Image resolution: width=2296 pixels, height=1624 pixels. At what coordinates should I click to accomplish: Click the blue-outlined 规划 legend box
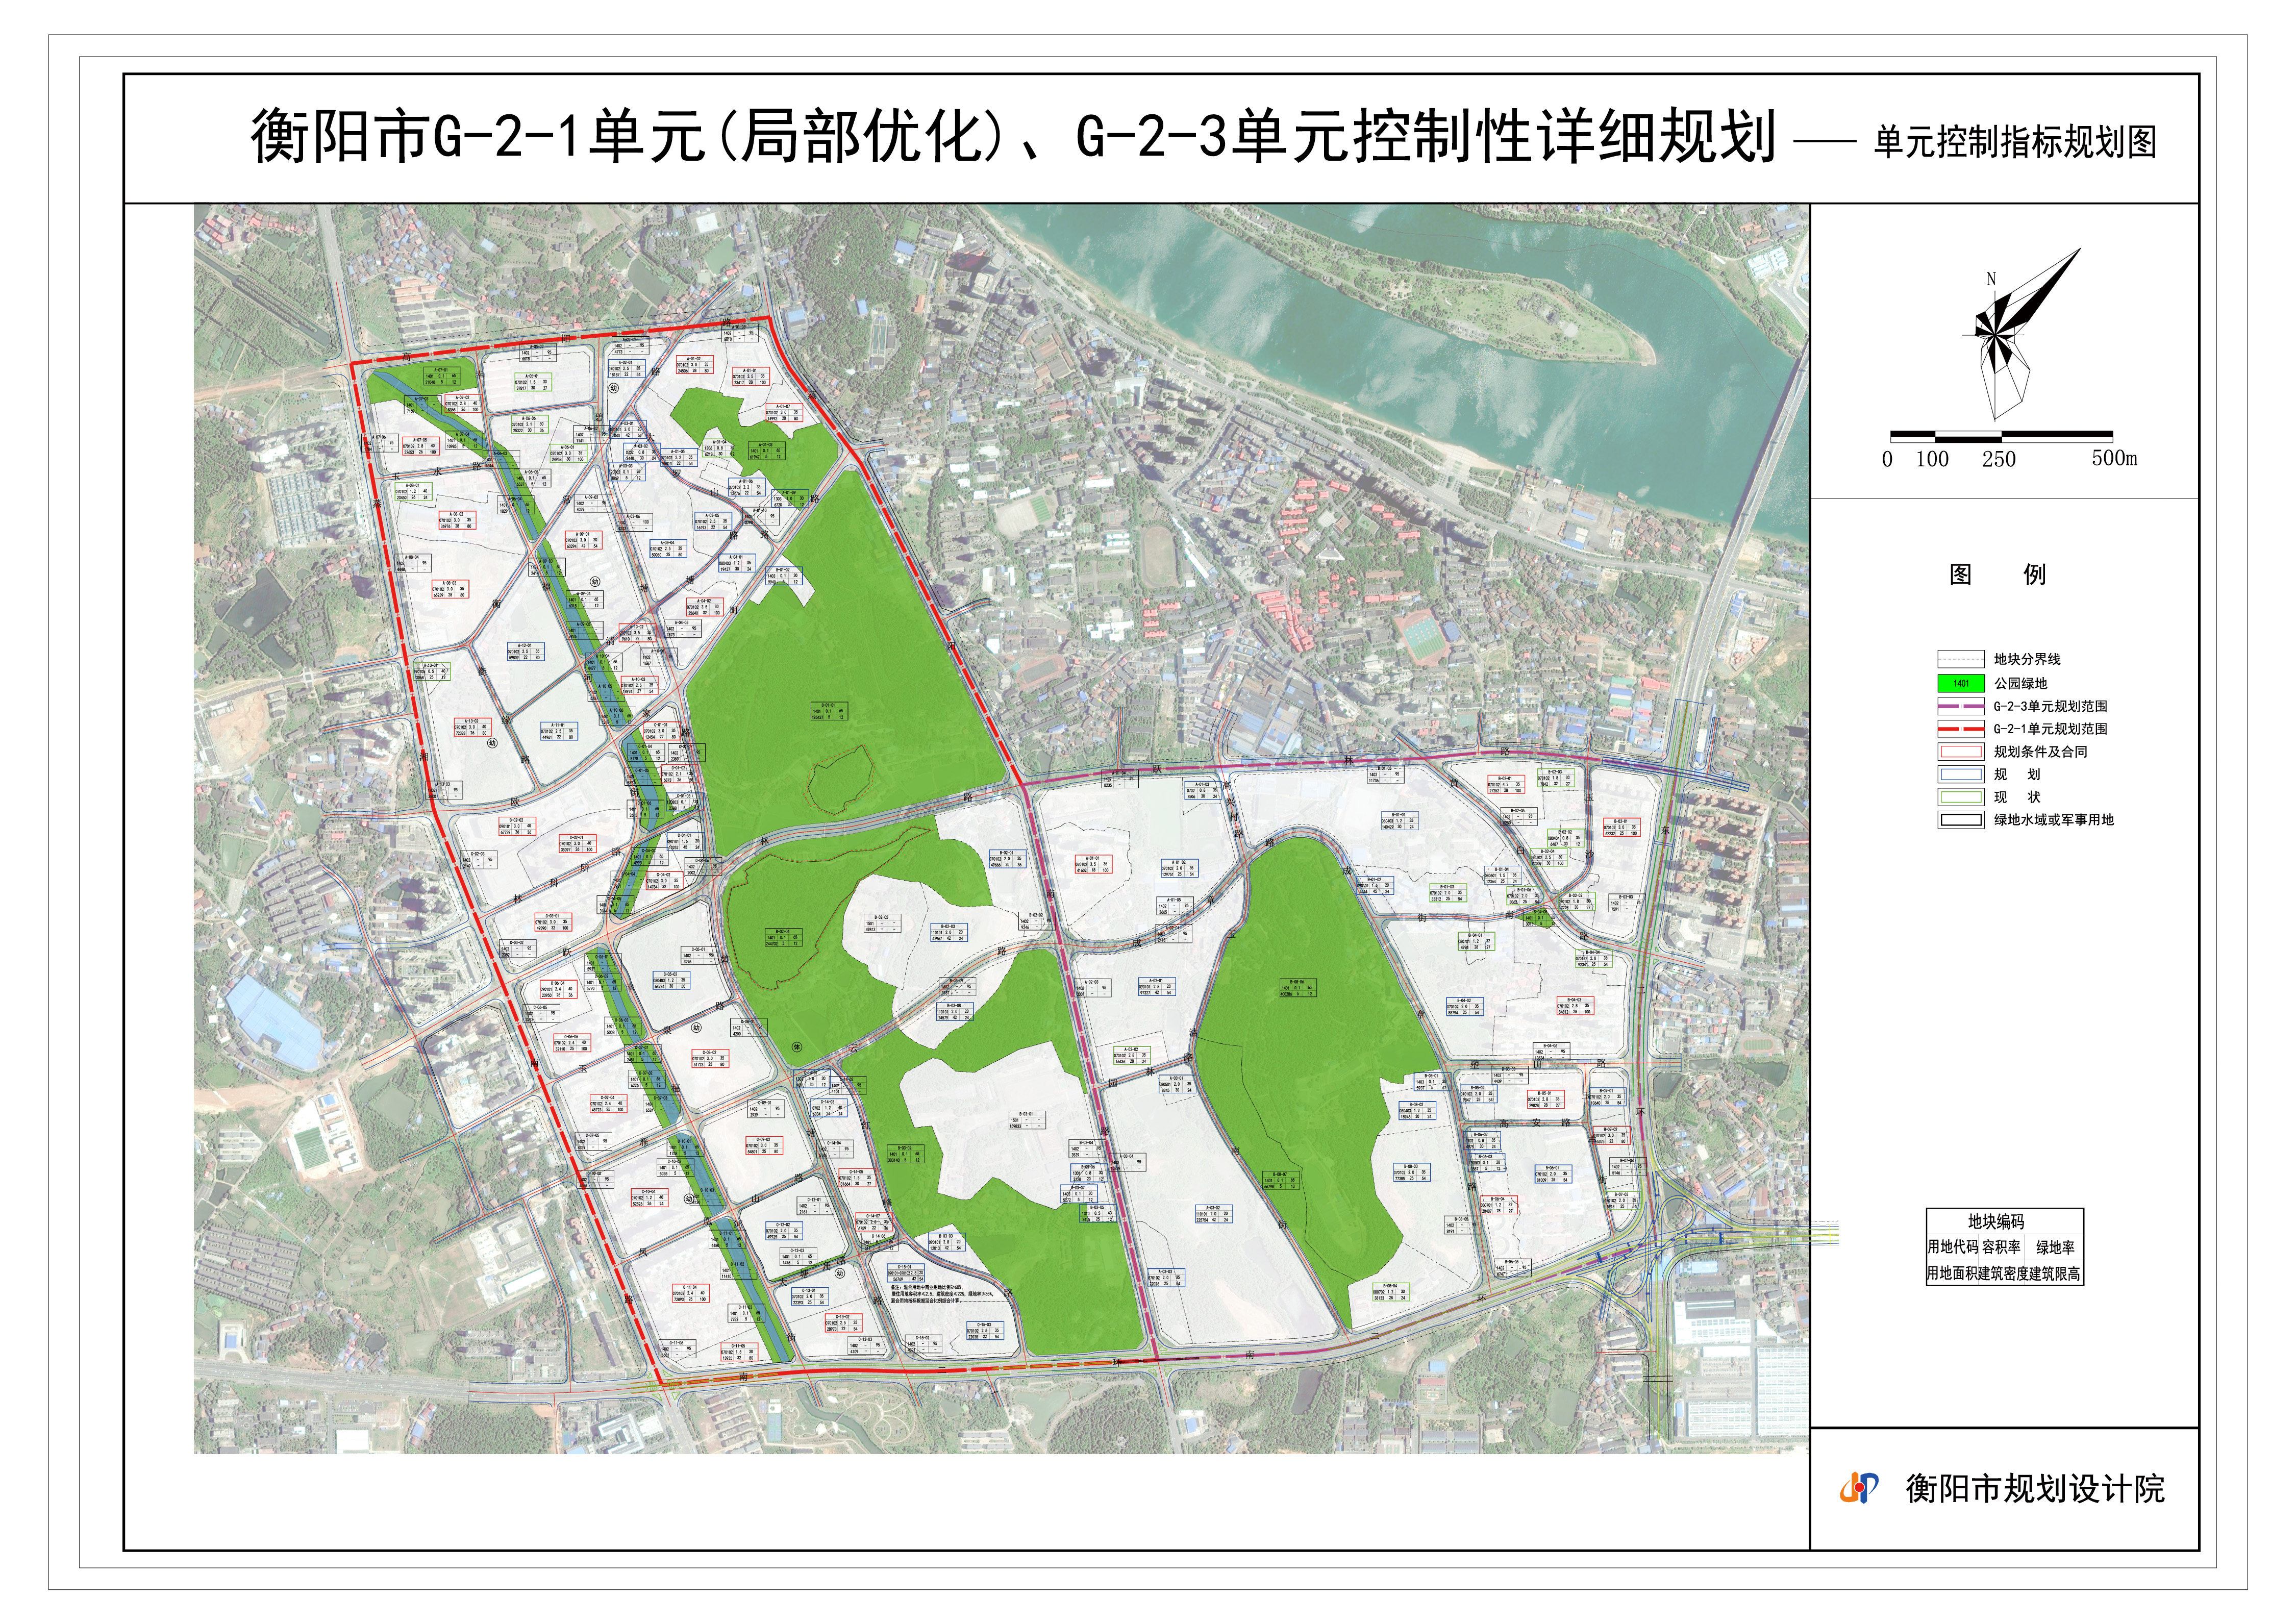click(1960, 774)
